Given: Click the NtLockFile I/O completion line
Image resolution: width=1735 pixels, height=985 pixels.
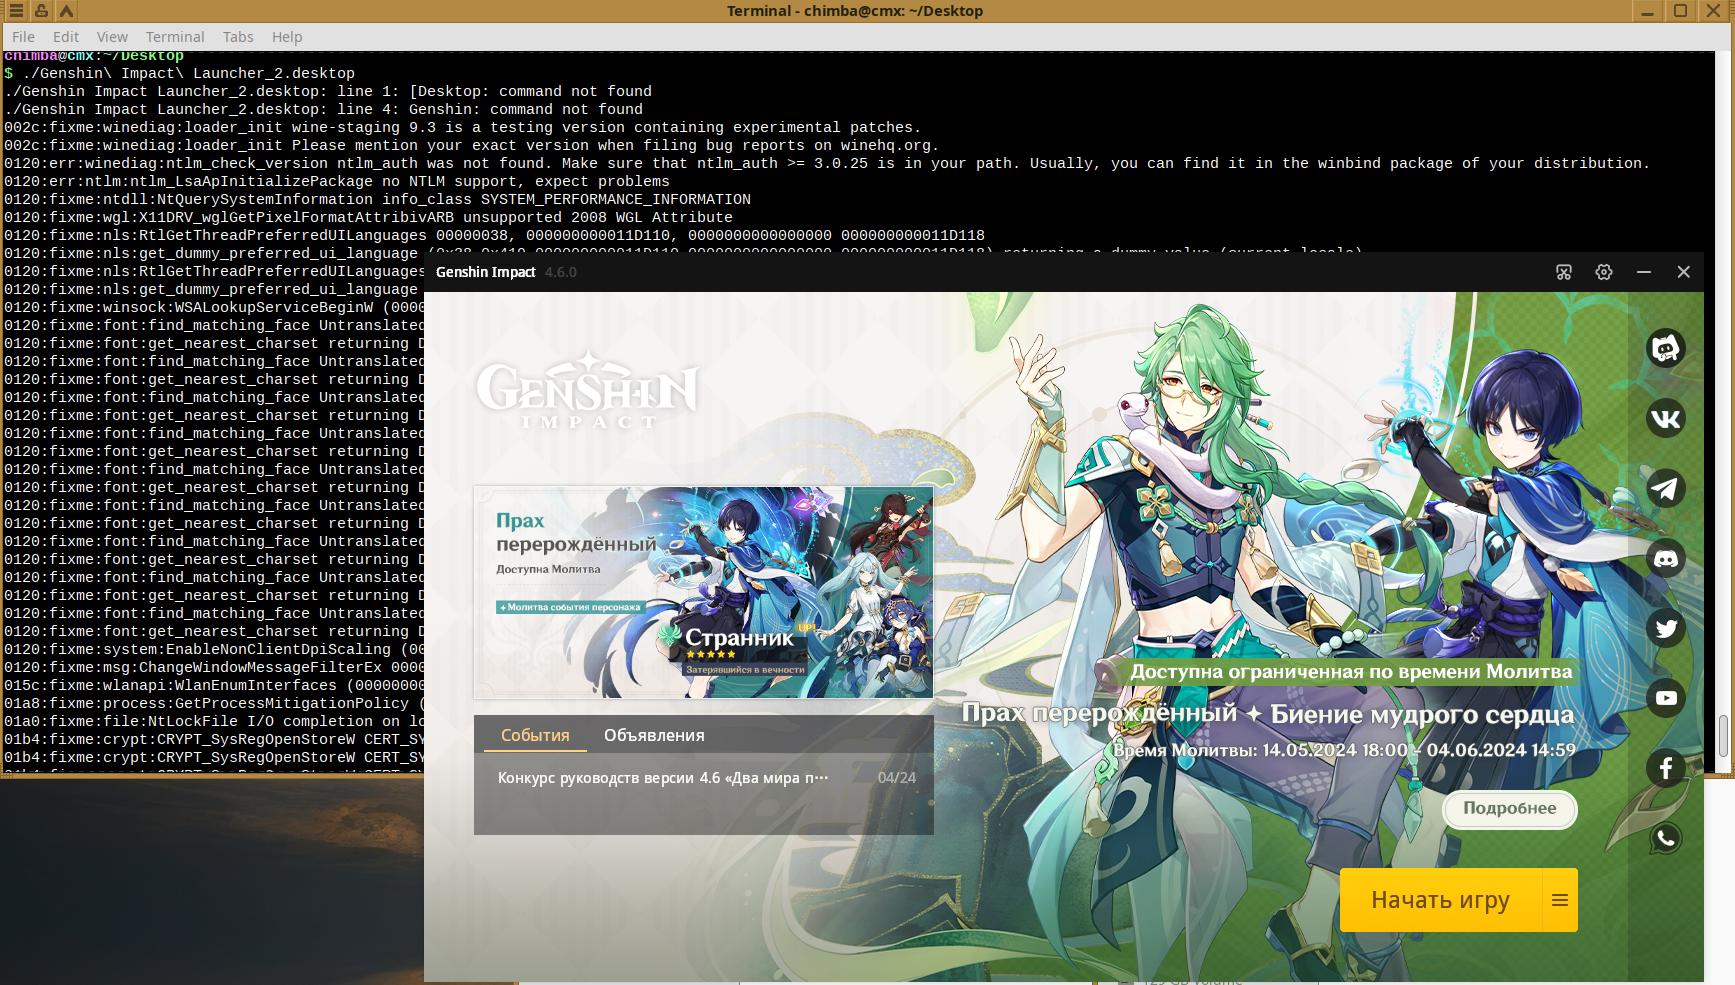Looking at the screenshot, I should coord(214,721).
